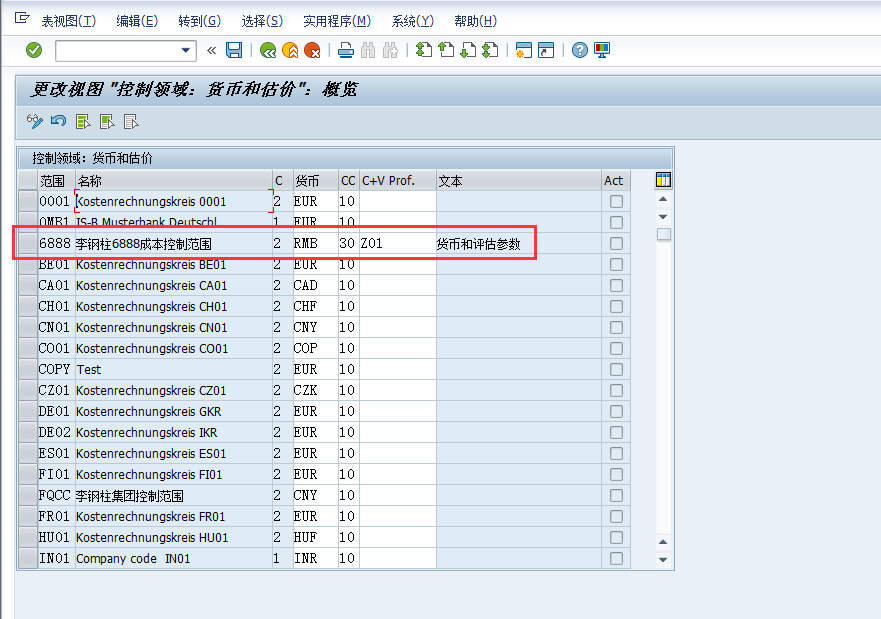This screenshot has width=881, height=619.
Task: Toggle the Act checkbox for COPY Test row
Action: pos(614,369)
